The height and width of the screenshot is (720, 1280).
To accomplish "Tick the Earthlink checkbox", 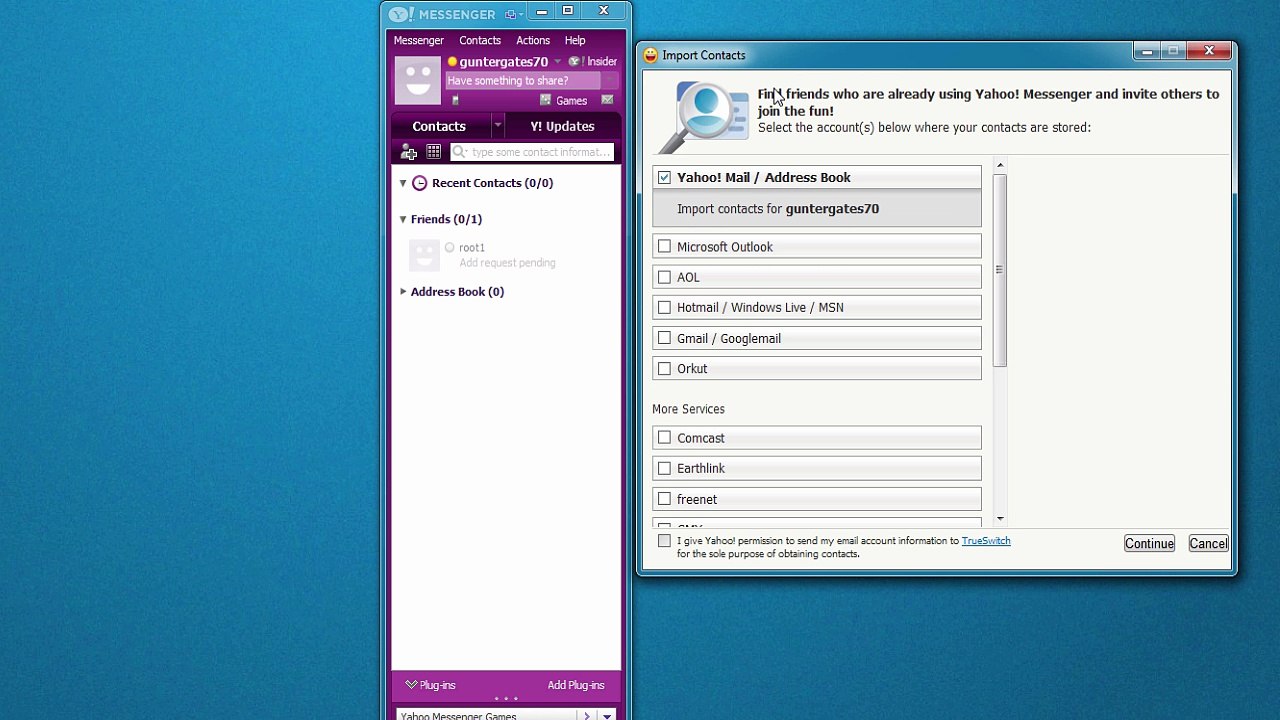I will (x=664, y=468).
